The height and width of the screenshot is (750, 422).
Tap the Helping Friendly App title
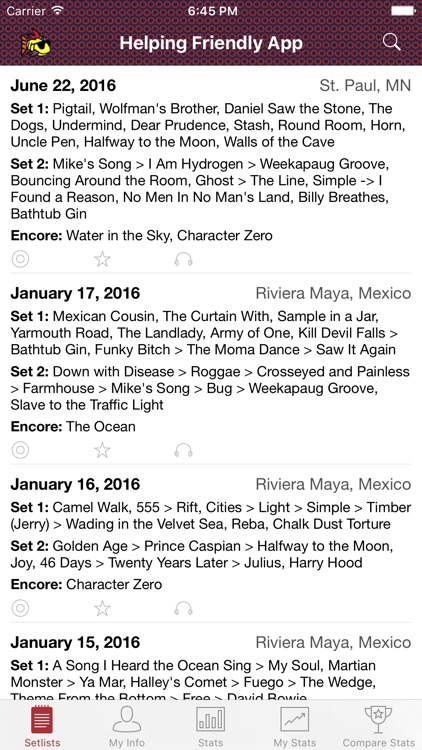coord(211,43)
